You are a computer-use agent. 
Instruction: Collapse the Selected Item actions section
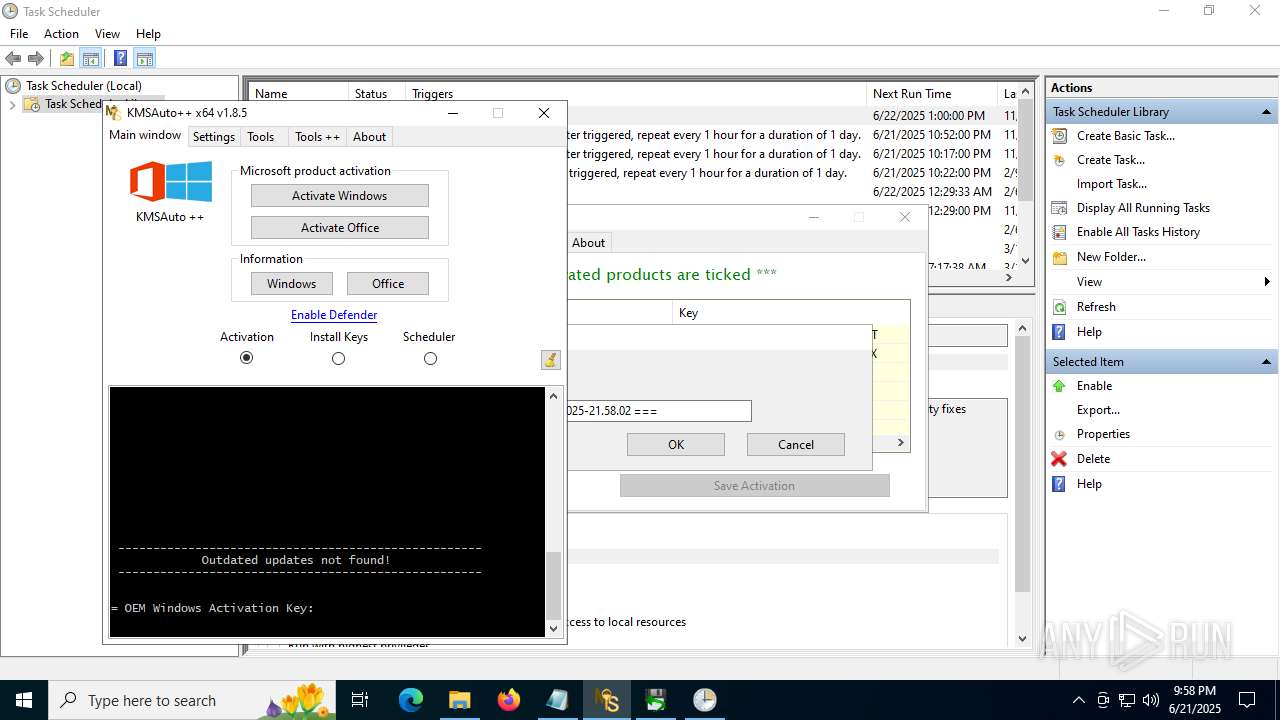tap(1267, 362)
